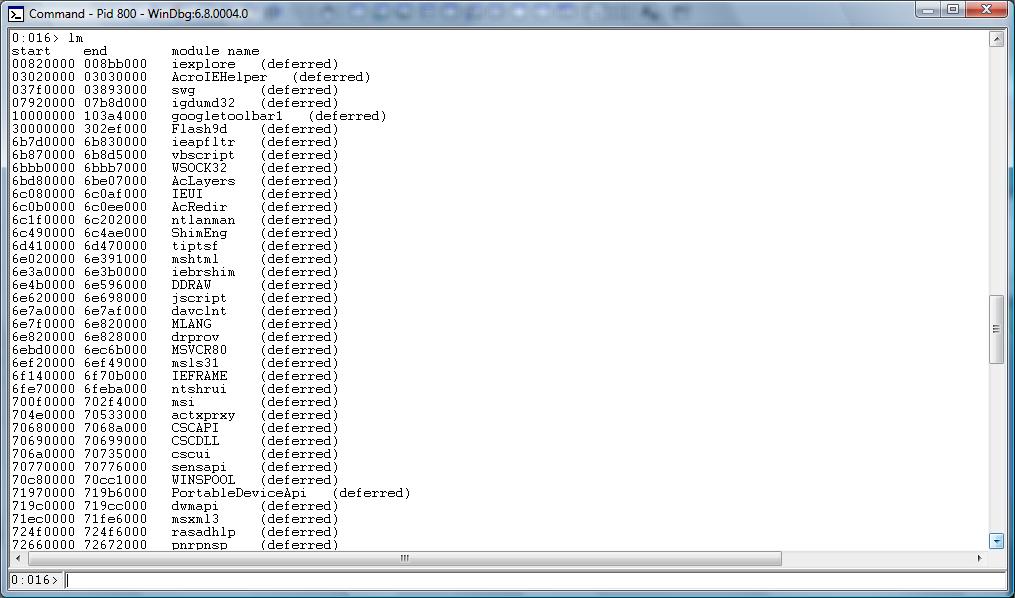Click the vertical scrollbar up arrow

tap(996, 39)
